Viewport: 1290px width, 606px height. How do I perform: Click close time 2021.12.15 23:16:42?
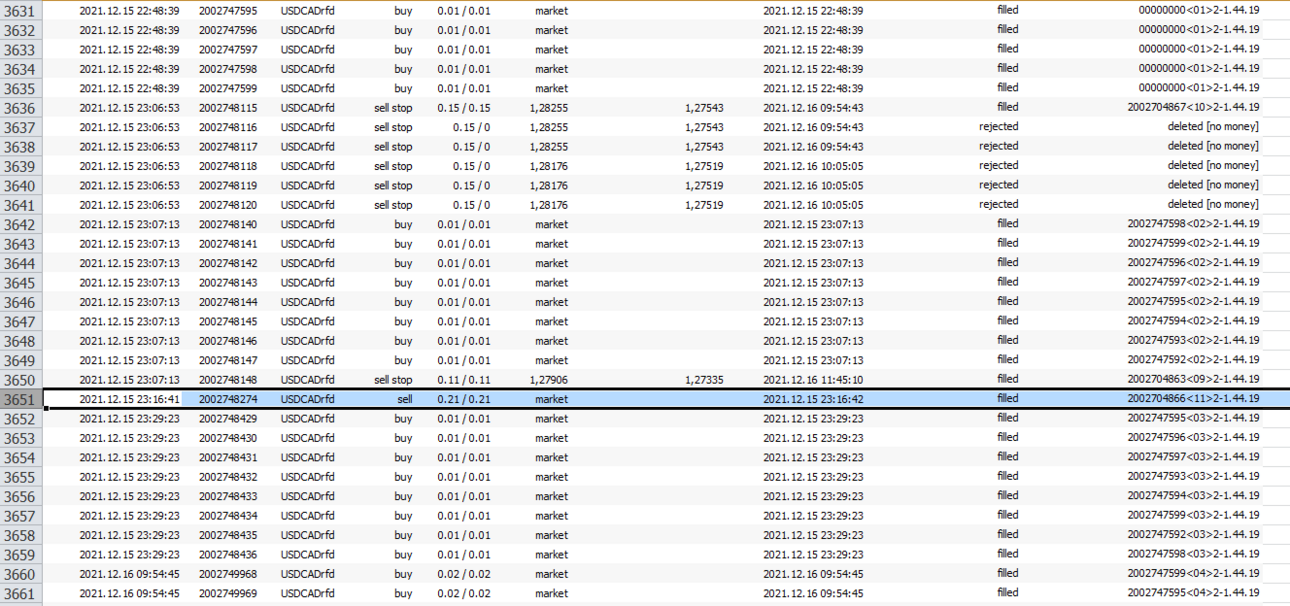pyautogui.click(x=813, y=399)
